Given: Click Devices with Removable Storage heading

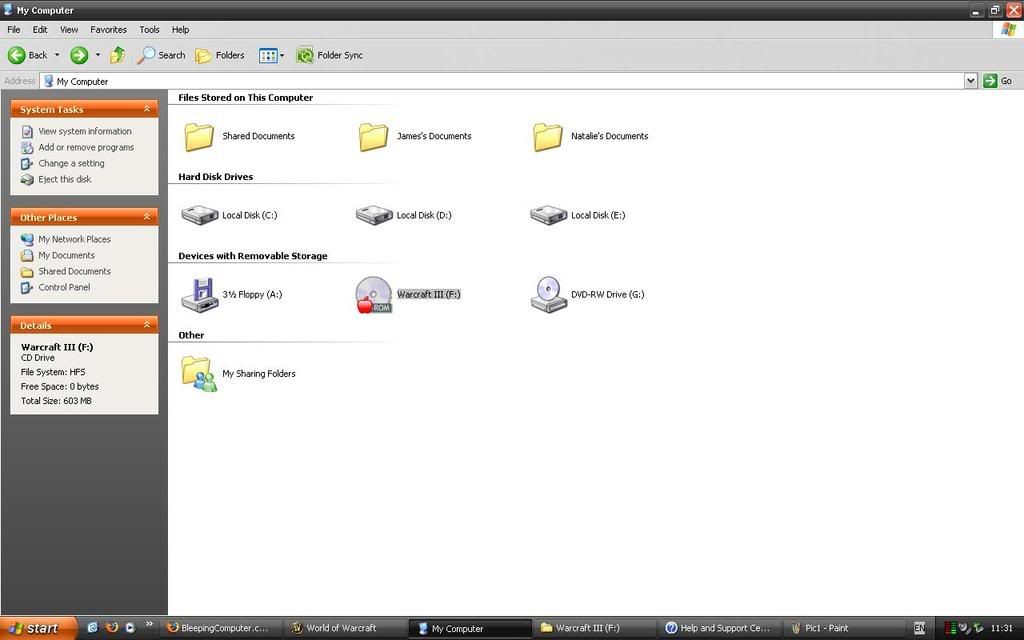Looking at the screenshot, I should click(x=253, y=256).
